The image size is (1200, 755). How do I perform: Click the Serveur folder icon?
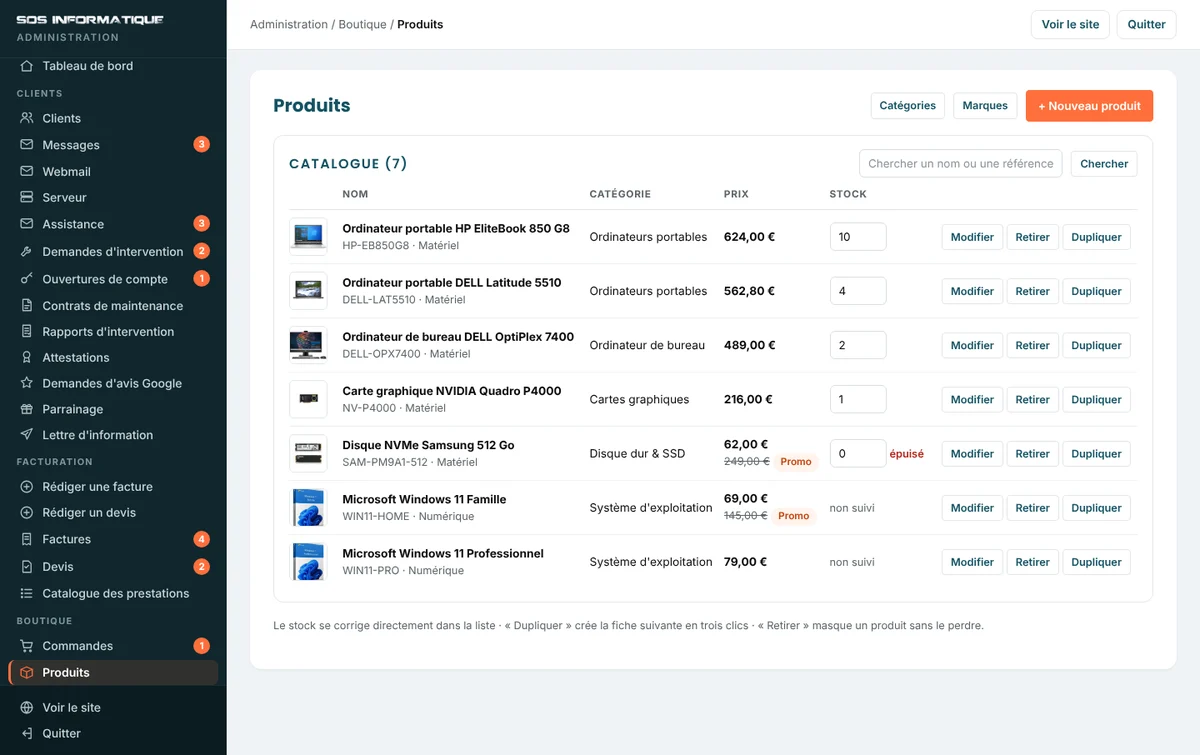point(27,198)
